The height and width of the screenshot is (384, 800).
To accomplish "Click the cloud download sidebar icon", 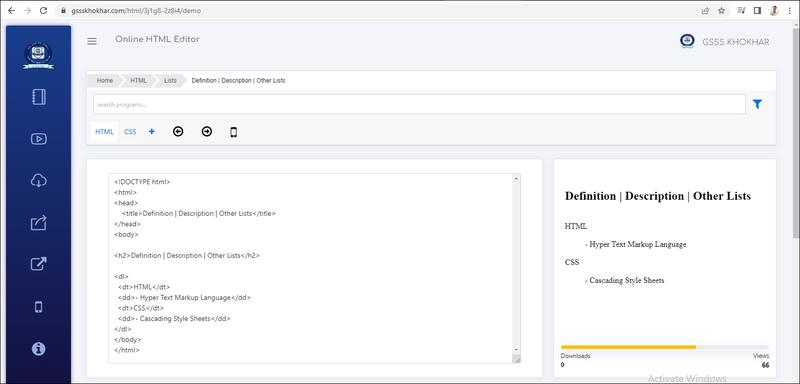I will coord(39,181).
